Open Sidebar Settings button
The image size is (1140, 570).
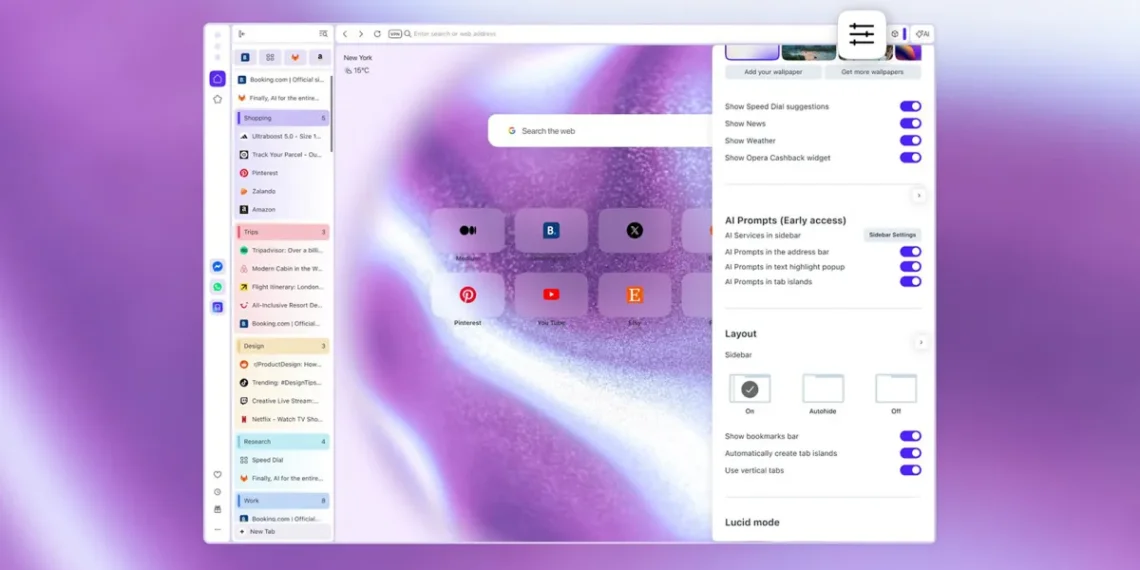892,235
